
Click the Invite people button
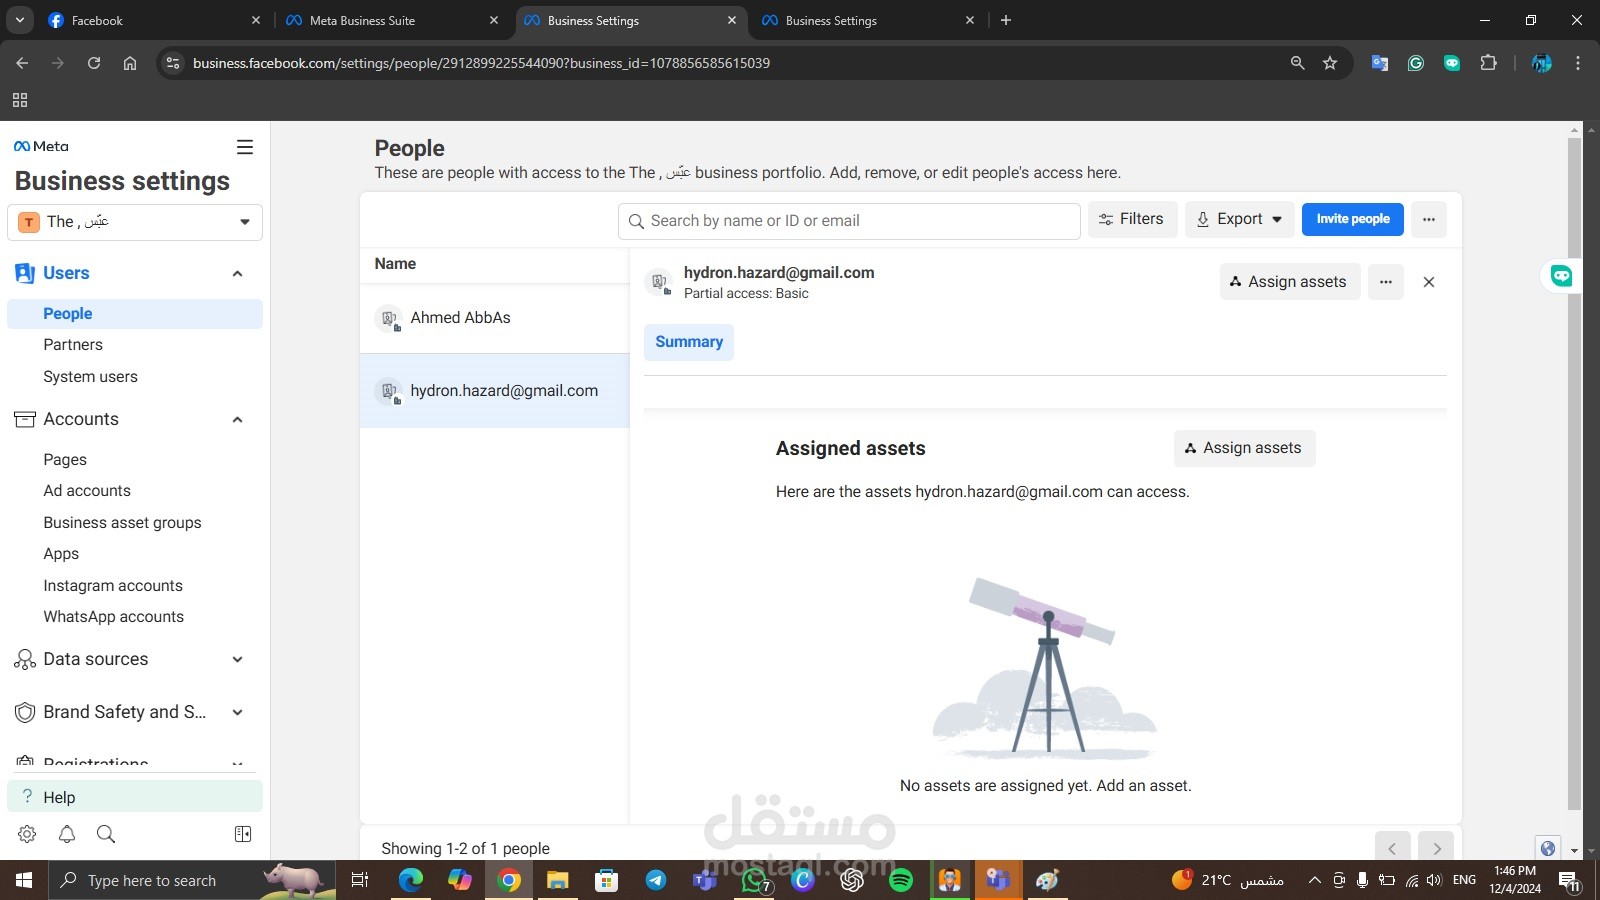click(x=1353, y=219)
